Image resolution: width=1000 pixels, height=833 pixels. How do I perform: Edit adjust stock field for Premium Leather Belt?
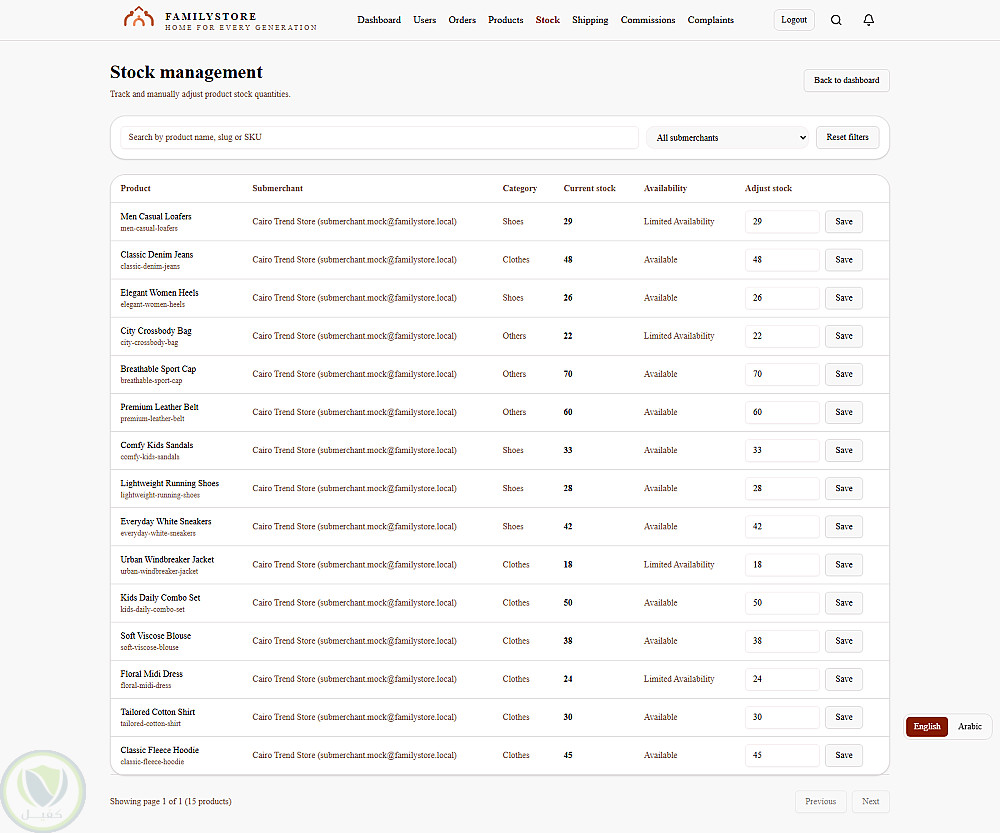pyautogui.click(x=782, y=412)
